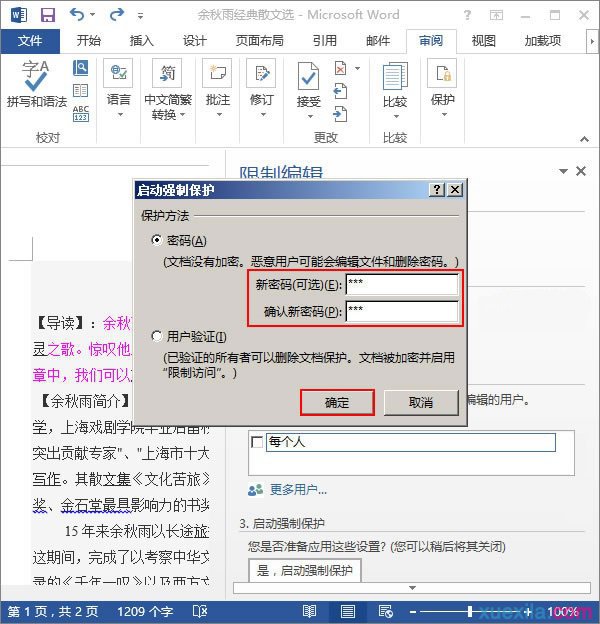Viewport: 600px width, 624px height.
Task: Redo the last action
Action: tap(117, 15)
